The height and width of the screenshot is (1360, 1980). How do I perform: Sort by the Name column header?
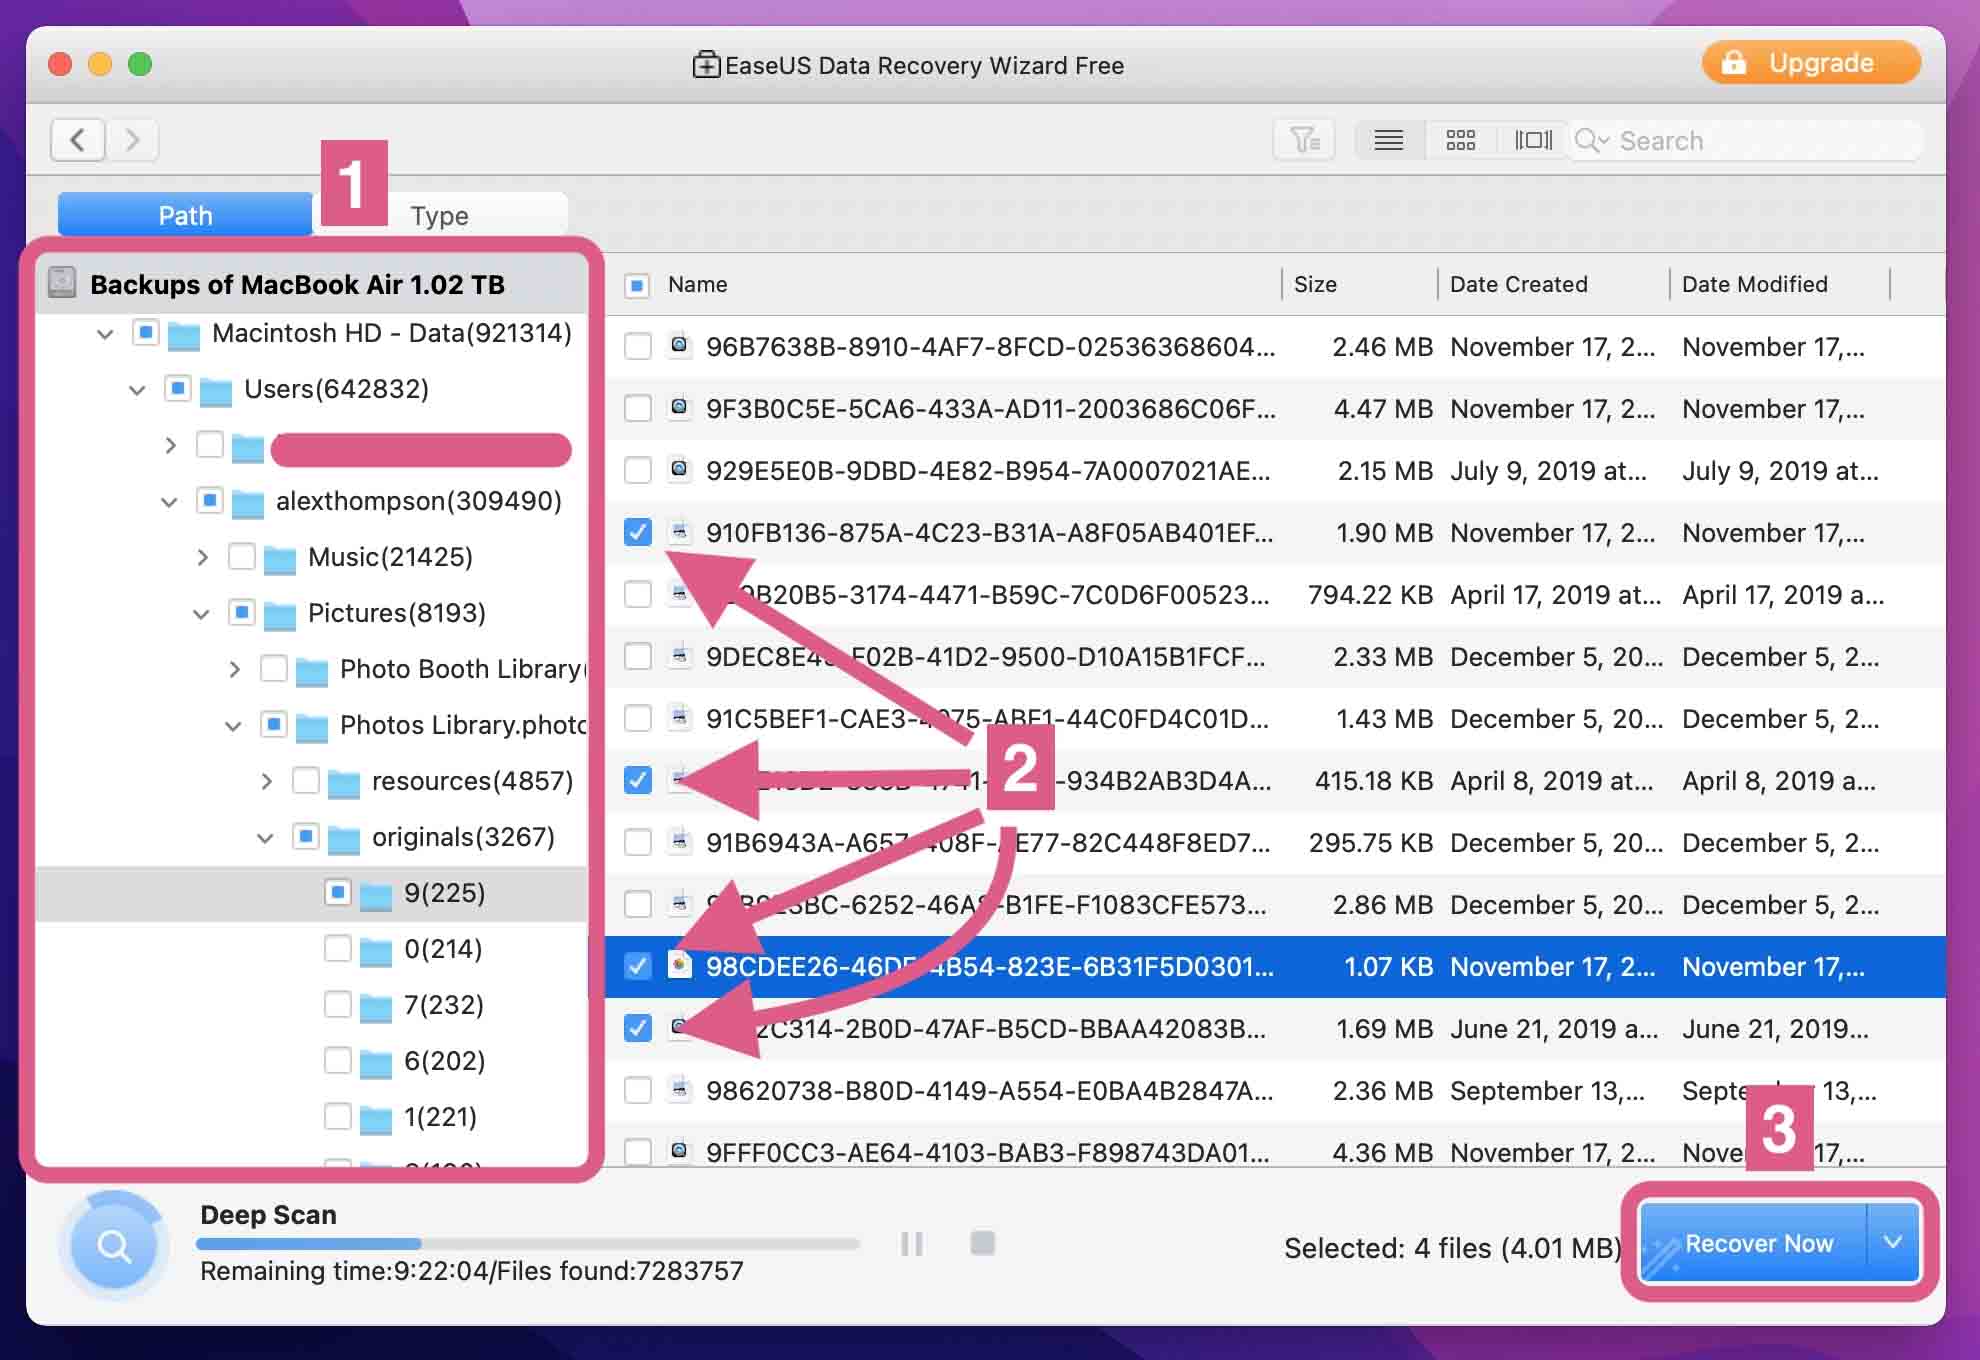click(x=697, y=284)
